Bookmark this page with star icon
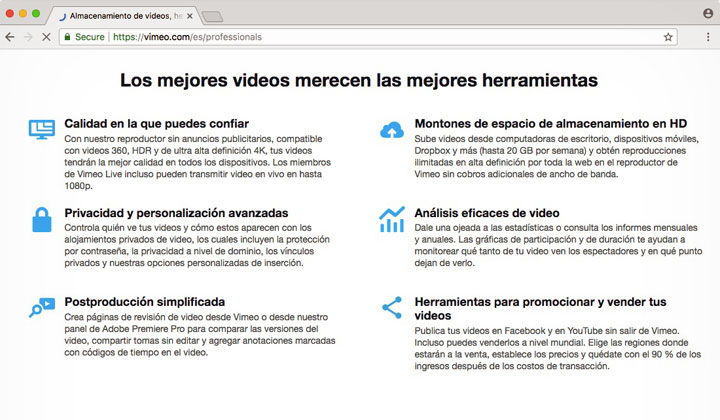This screenshot has height=420, width=720. (668, 37)
